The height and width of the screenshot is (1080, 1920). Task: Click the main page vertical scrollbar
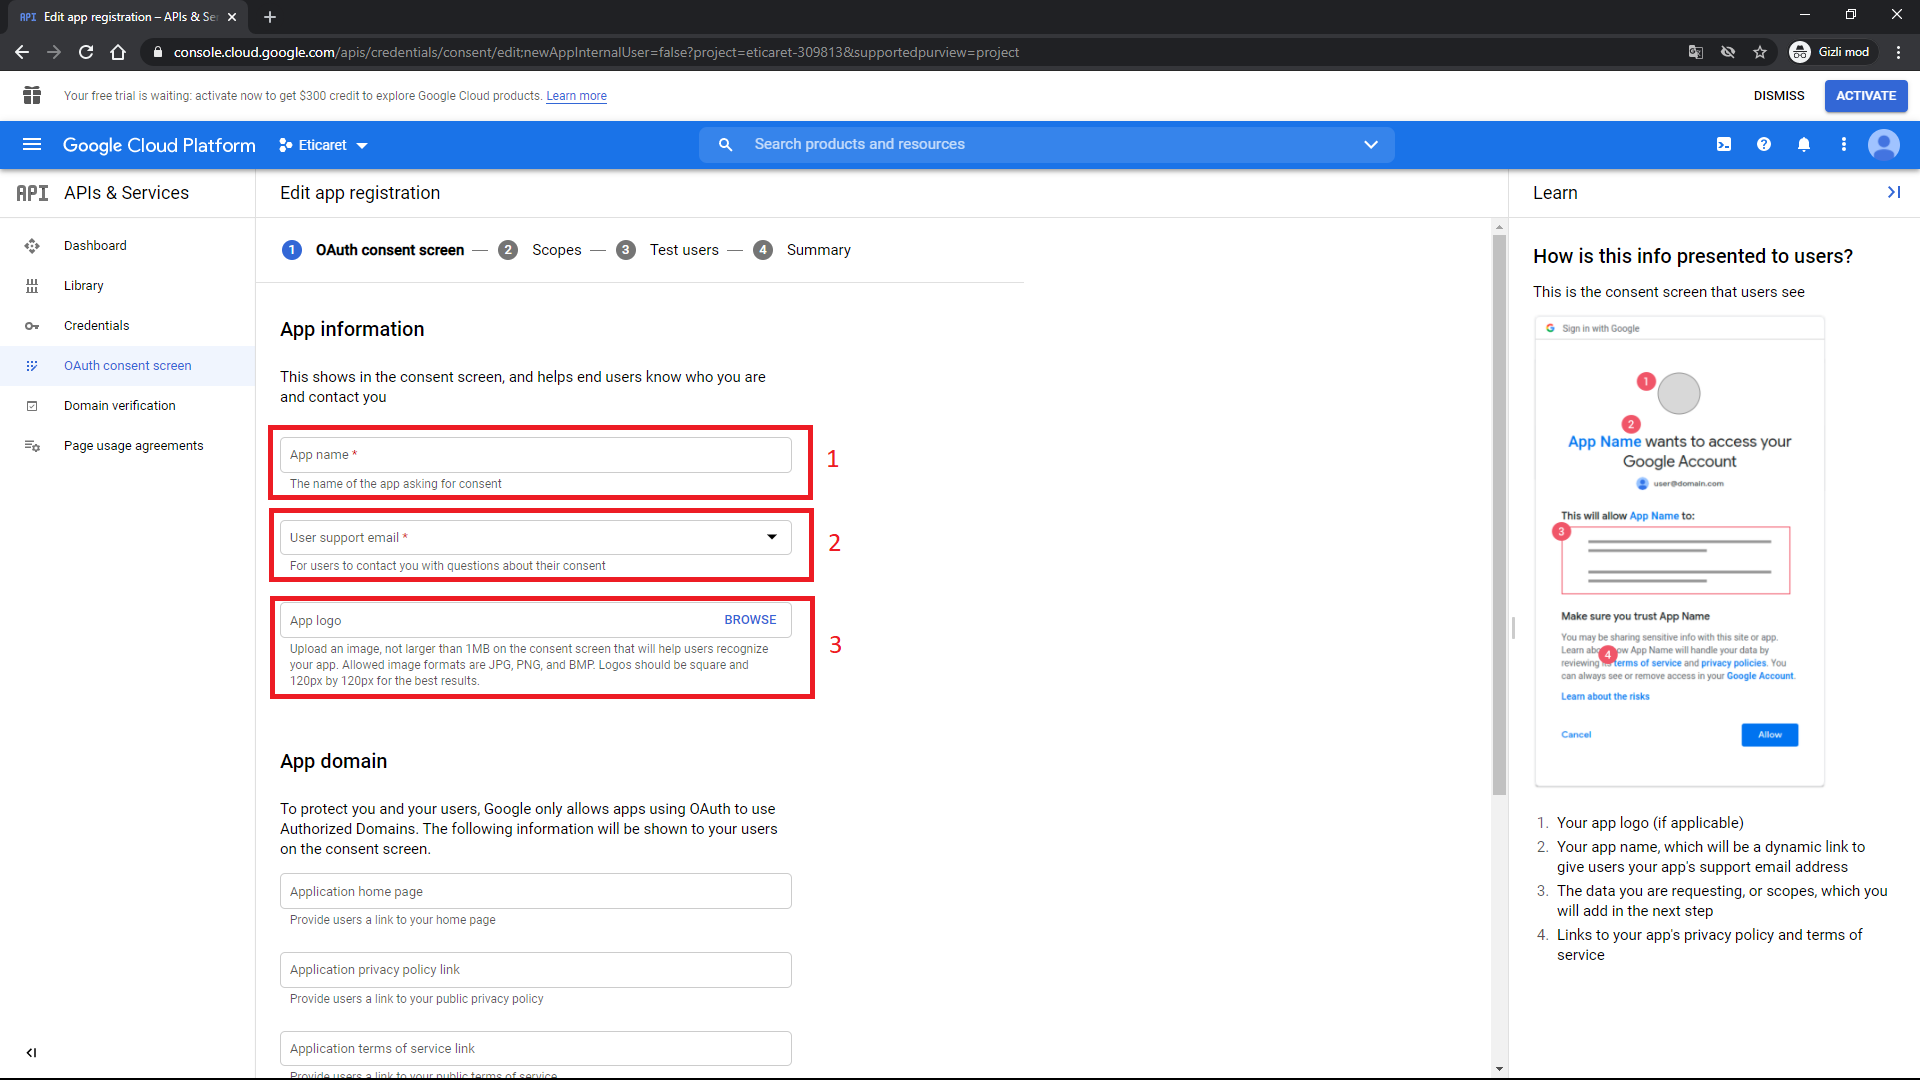(x=1499, y=515)
